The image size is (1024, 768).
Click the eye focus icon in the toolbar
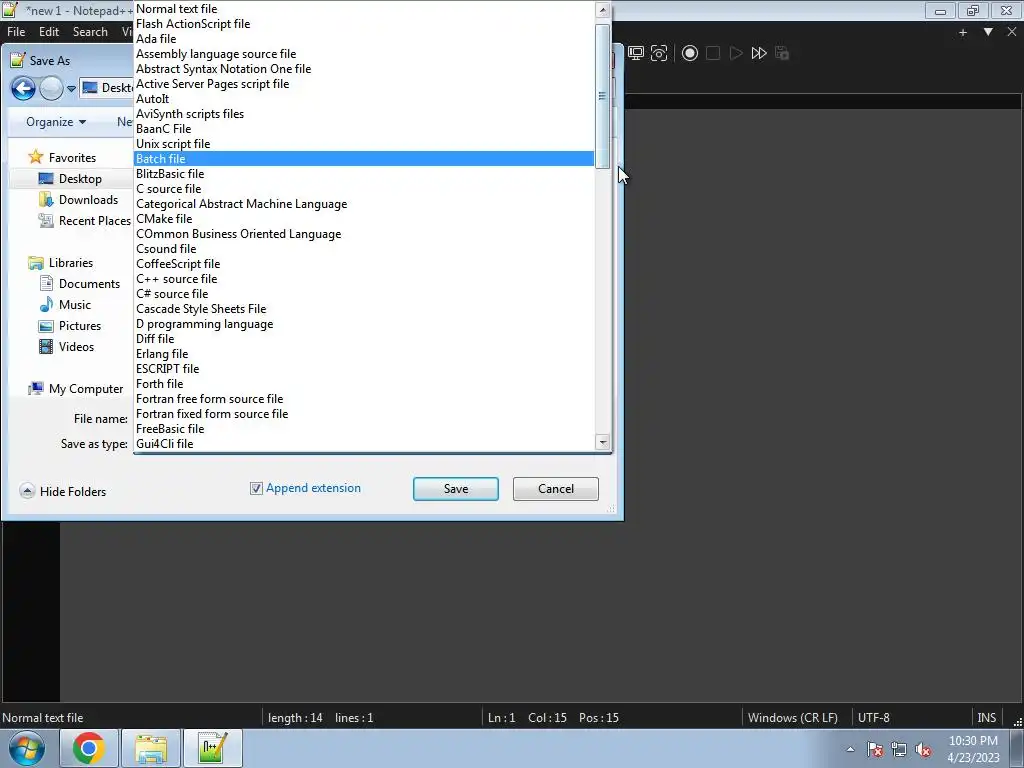coord(659,54)
